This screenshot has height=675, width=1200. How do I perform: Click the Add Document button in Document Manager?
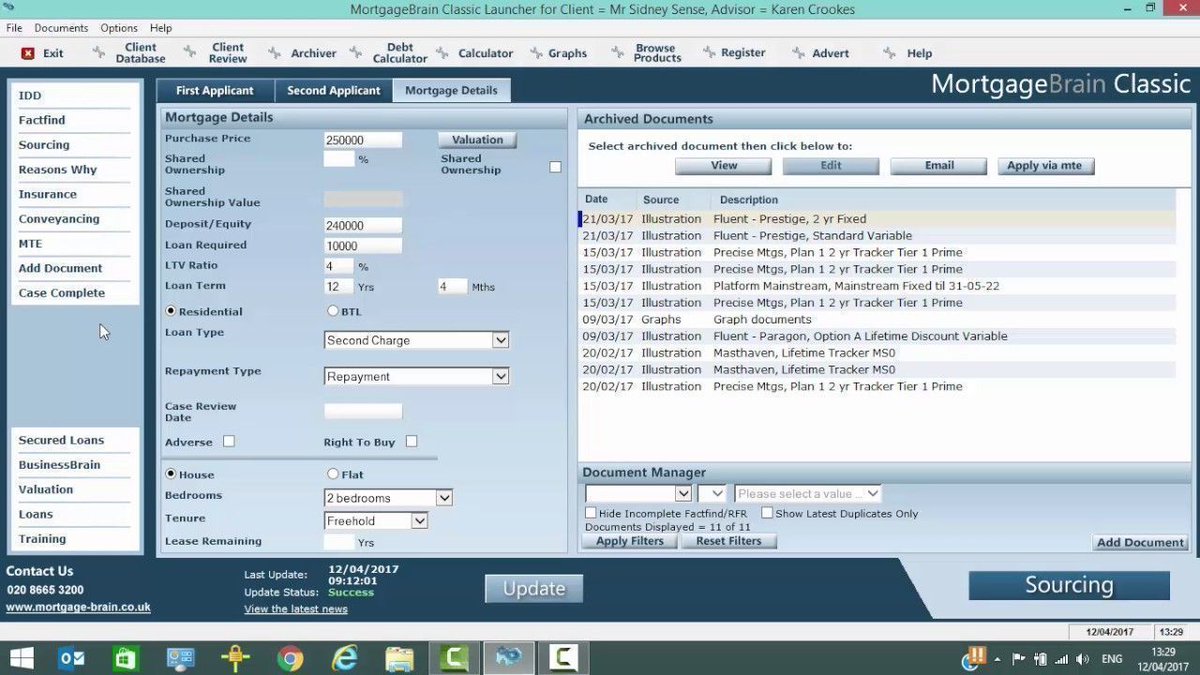click(x=1140, y=542)
